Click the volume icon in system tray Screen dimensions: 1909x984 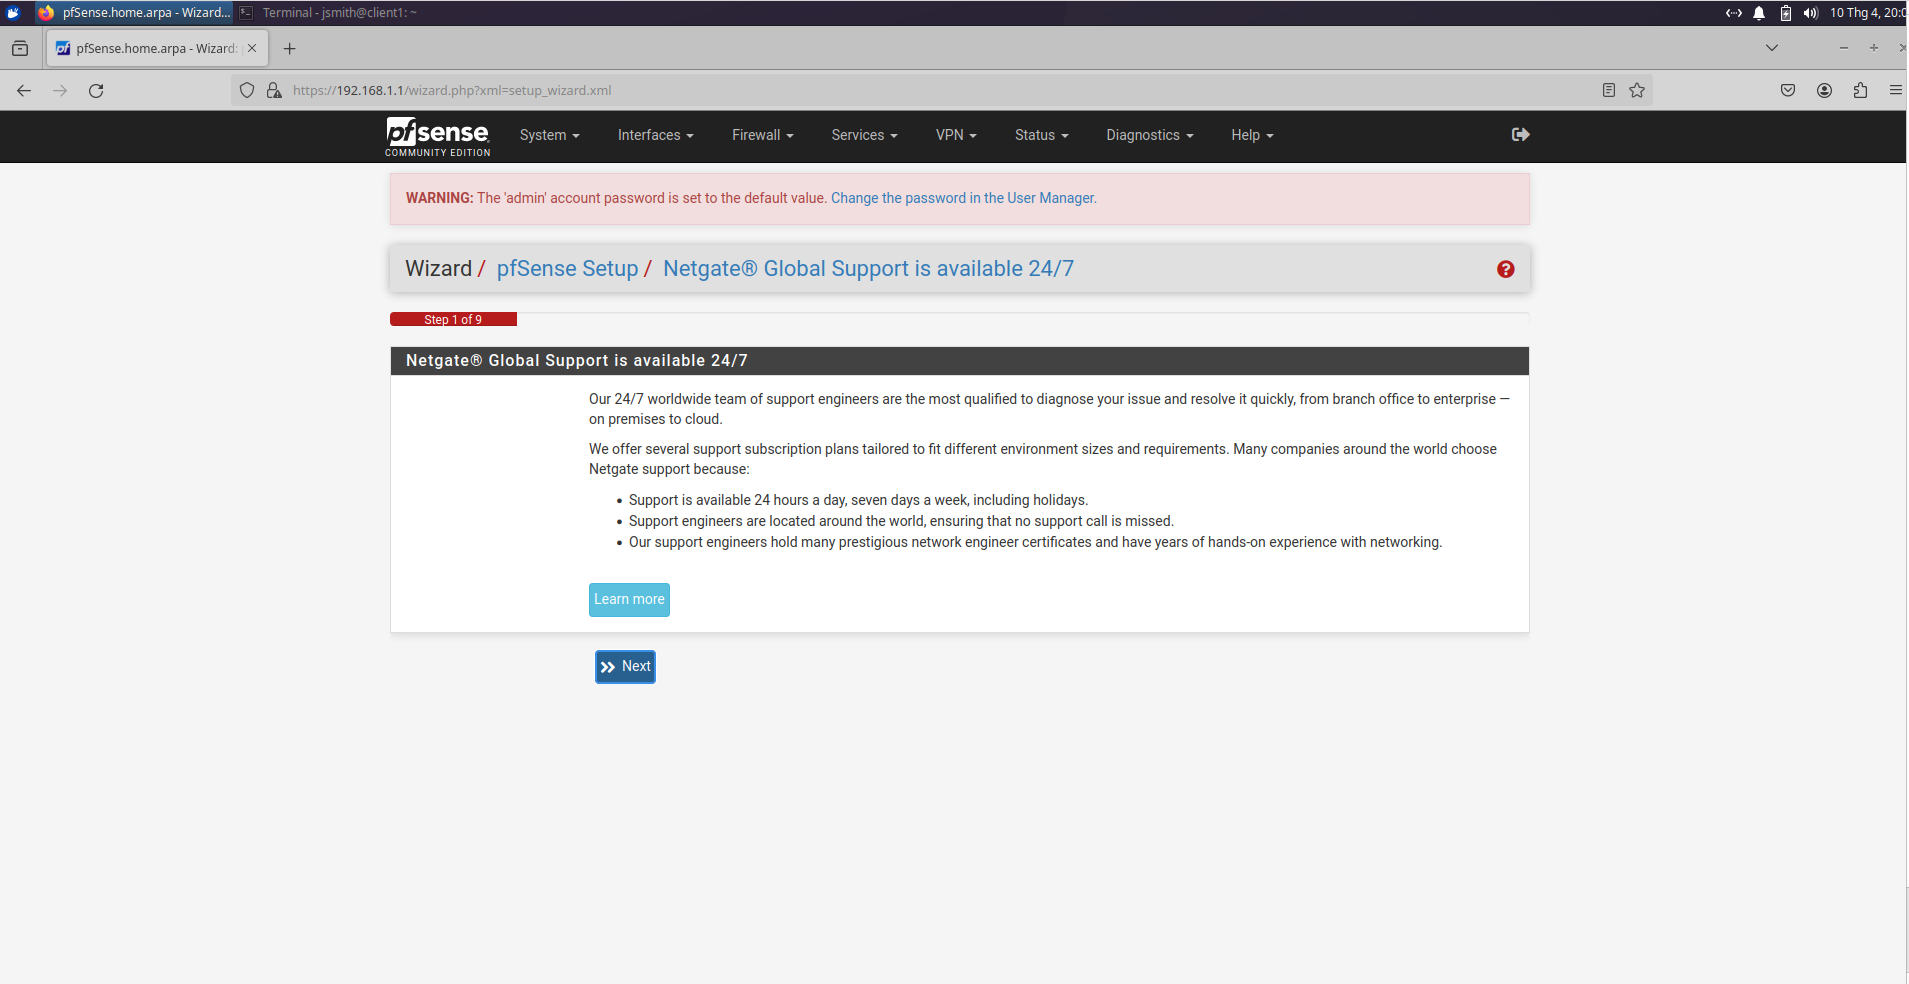(1810, 13)
